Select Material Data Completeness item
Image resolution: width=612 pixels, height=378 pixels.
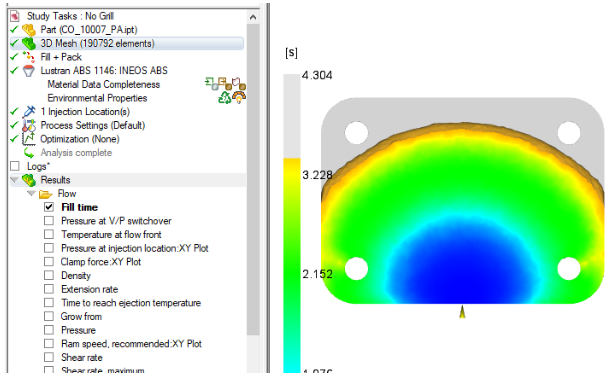(103, 84)
